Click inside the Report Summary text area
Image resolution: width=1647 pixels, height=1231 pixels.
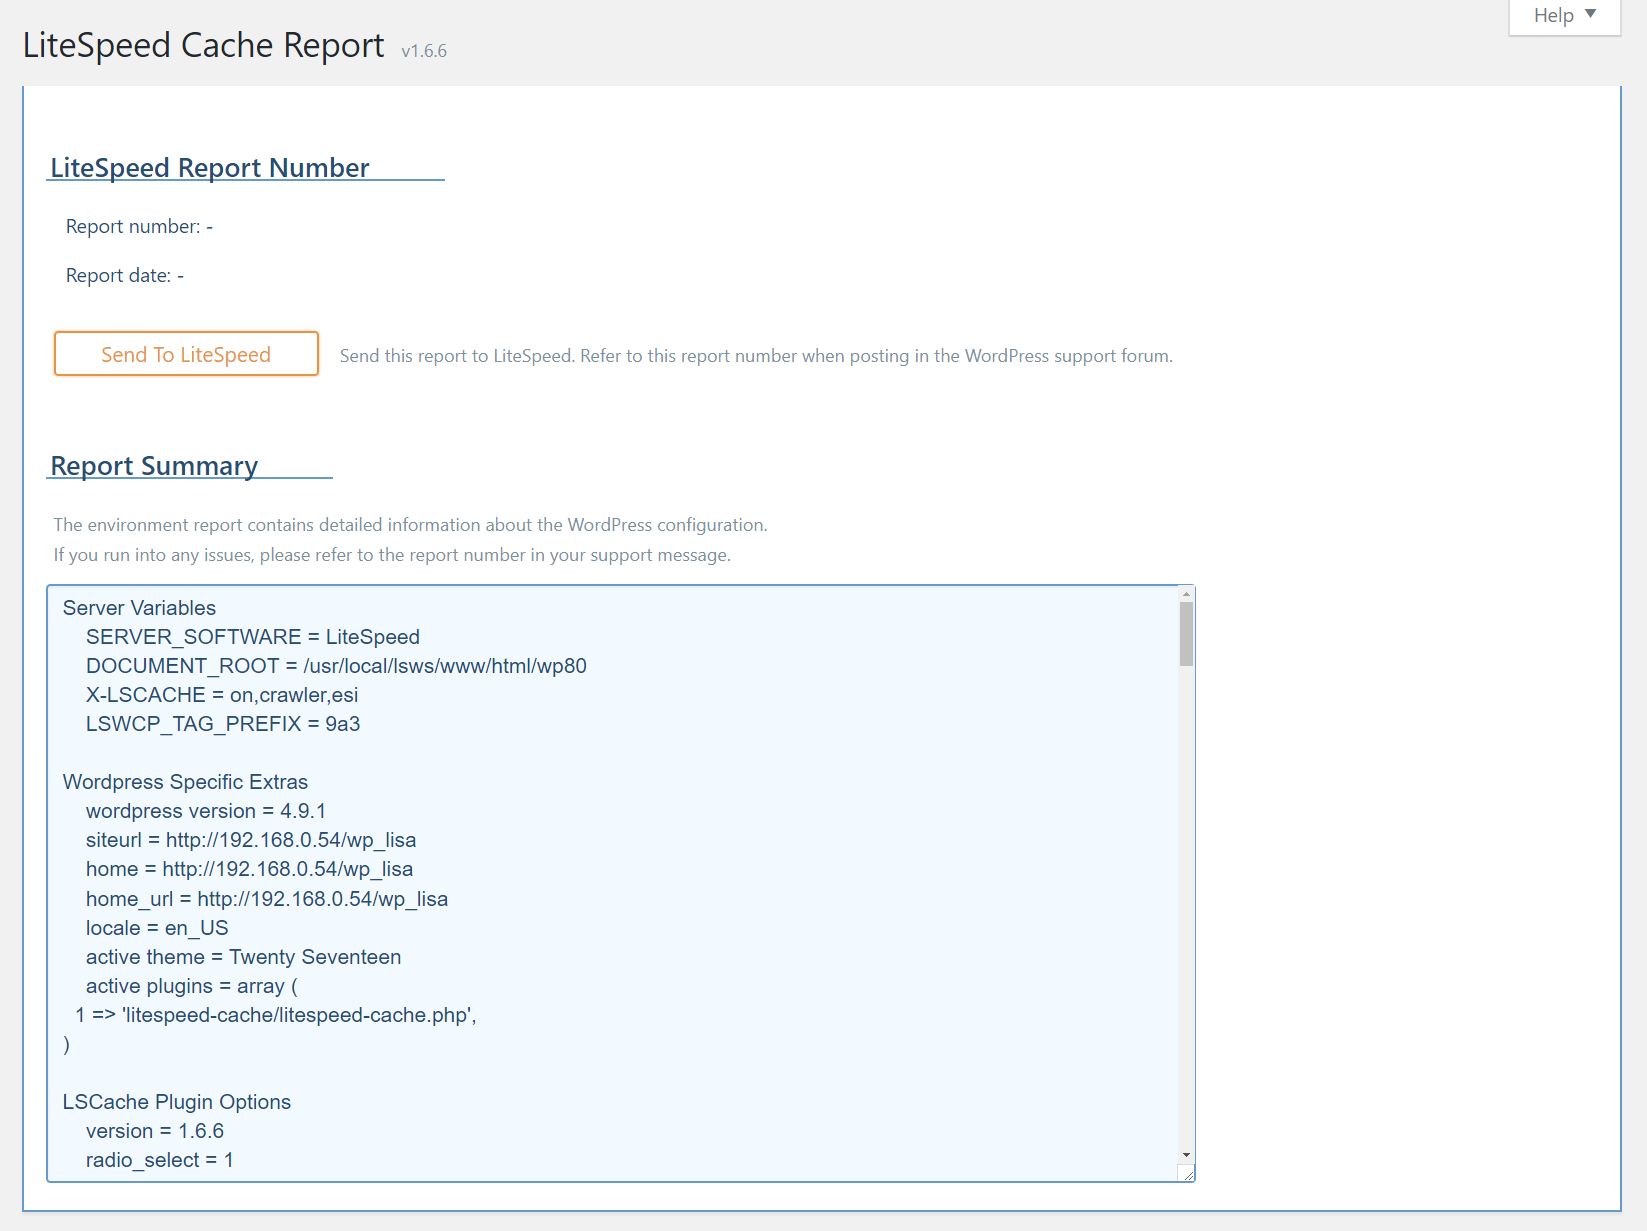620,883
